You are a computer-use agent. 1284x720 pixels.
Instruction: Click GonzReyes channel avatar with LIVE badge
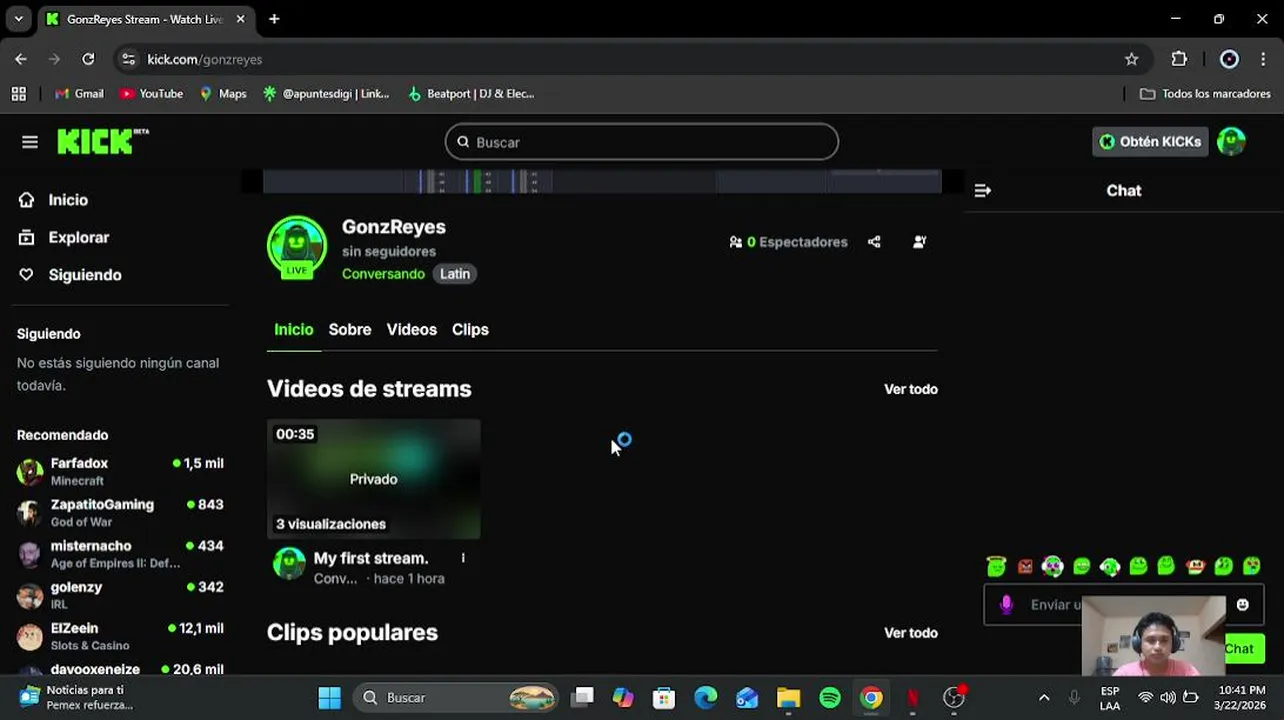pyautogui.click(x=296, y=246)
